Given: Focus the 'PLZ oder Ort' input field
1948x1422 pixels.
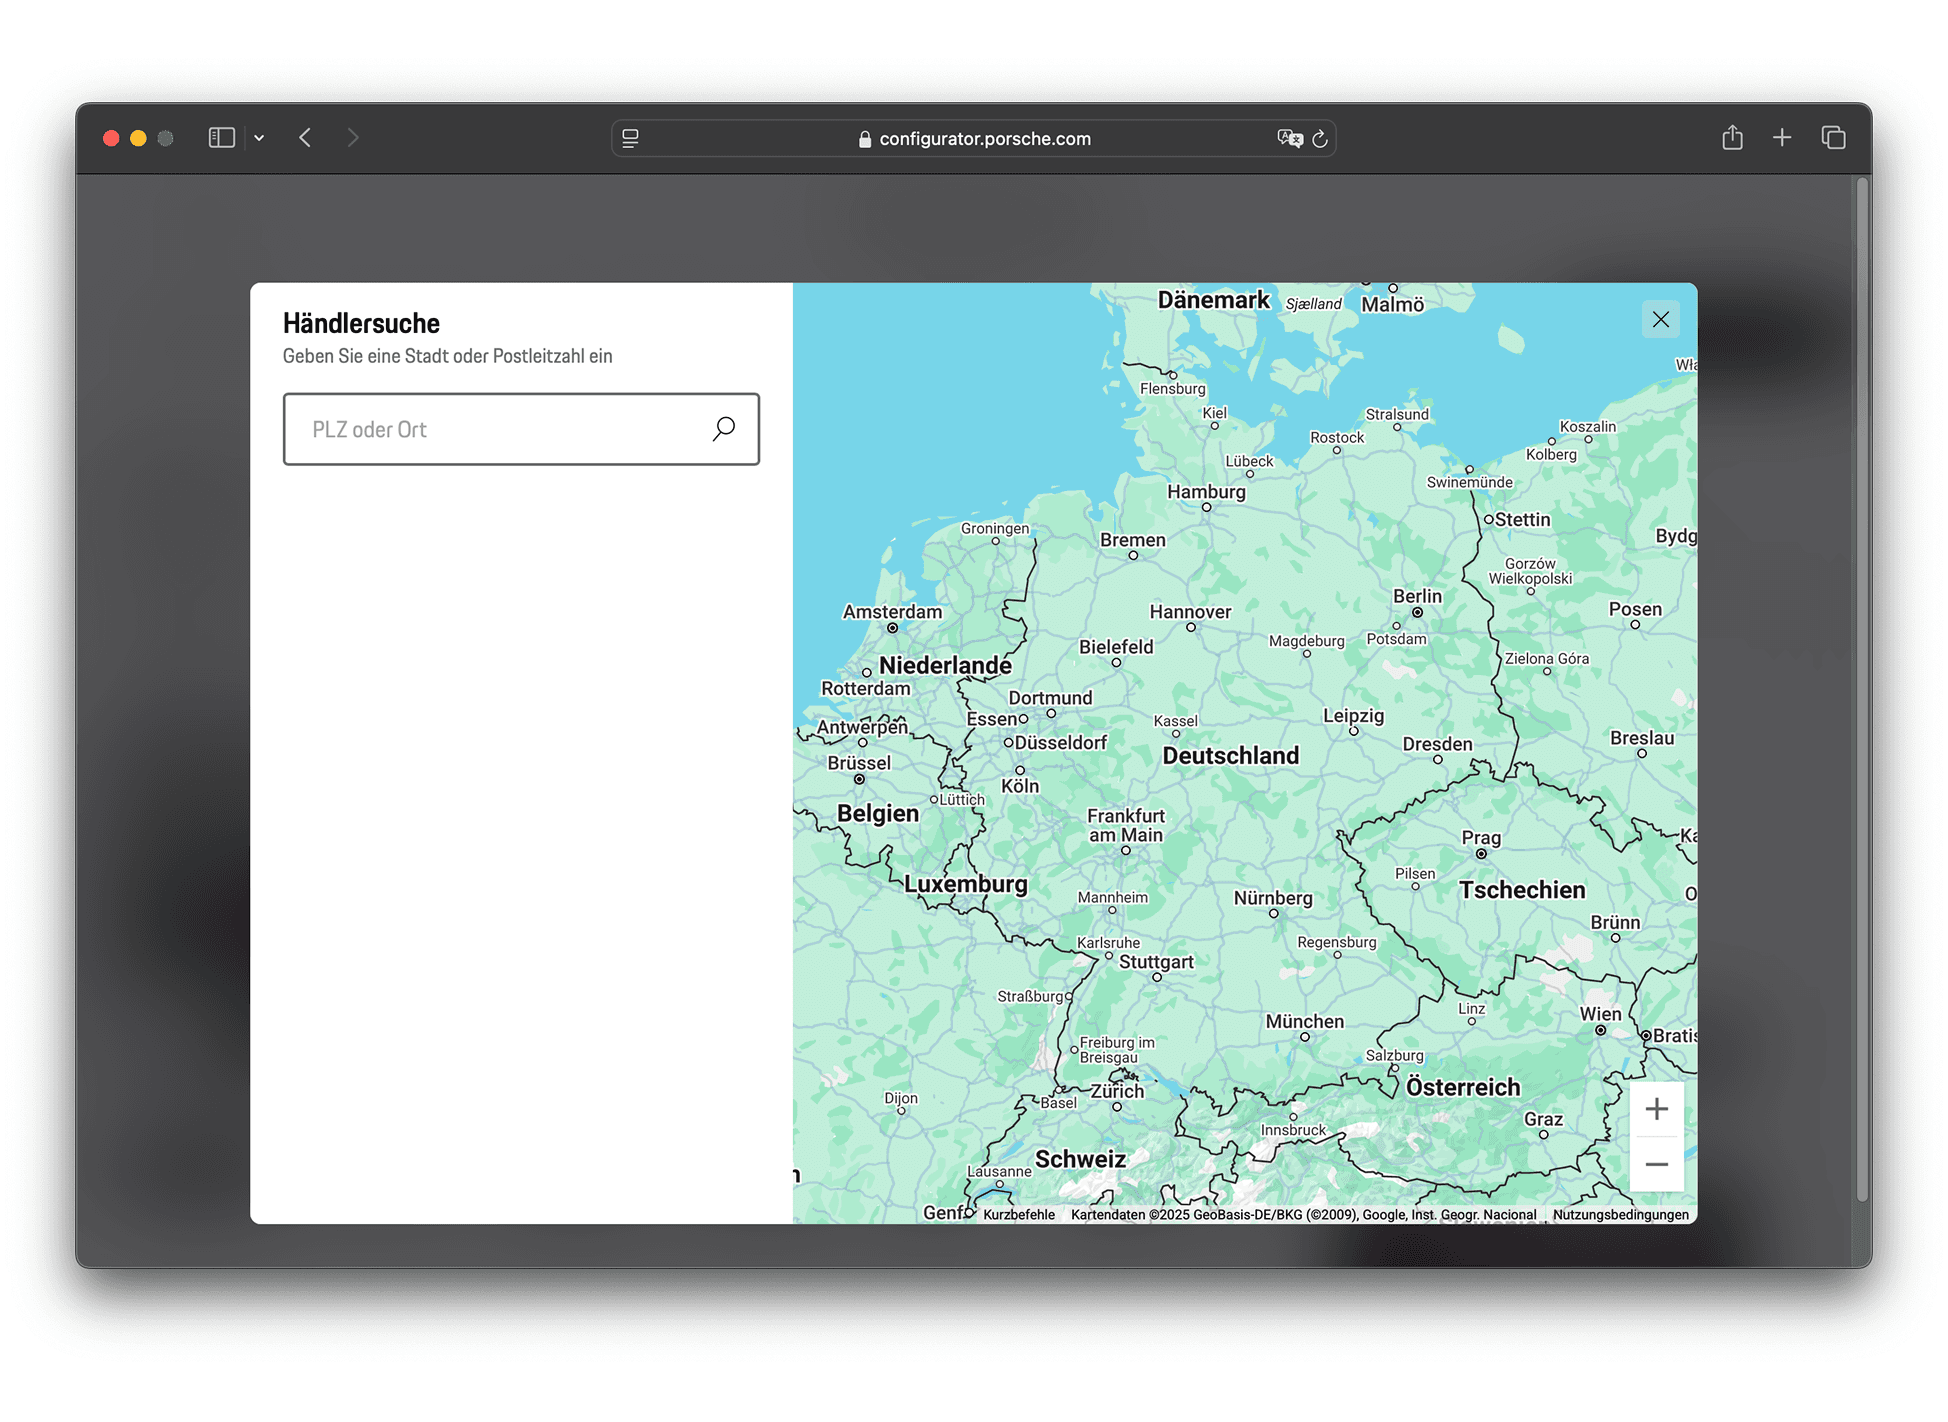Looking at the screenshot, I should (521, 429).
